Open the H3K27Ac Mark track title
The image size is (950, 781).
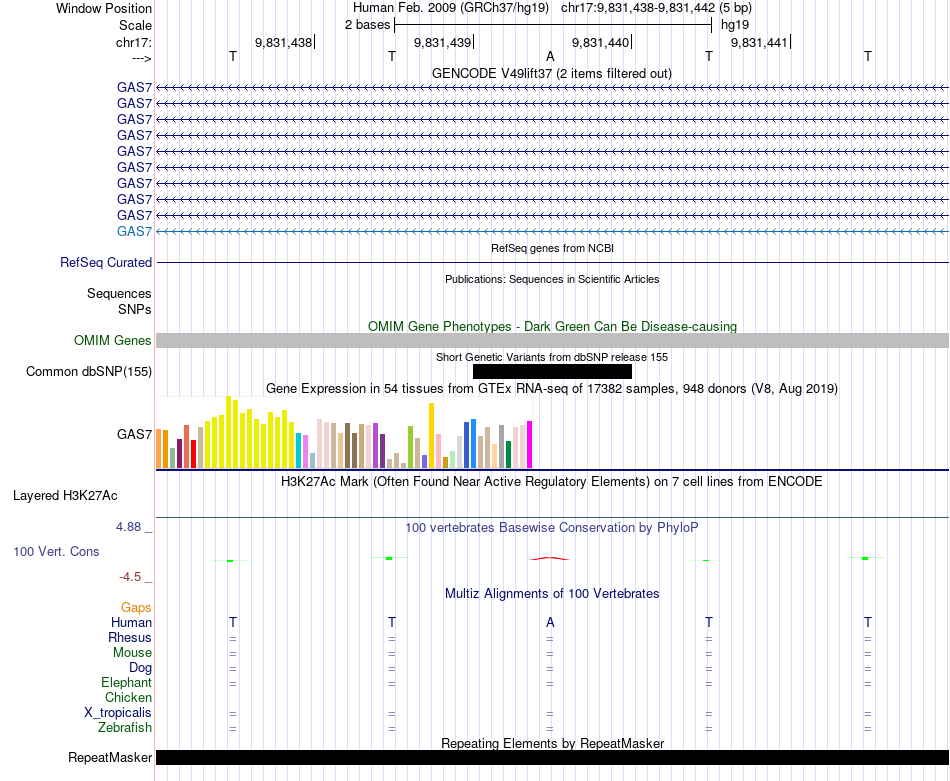[552, 482]
